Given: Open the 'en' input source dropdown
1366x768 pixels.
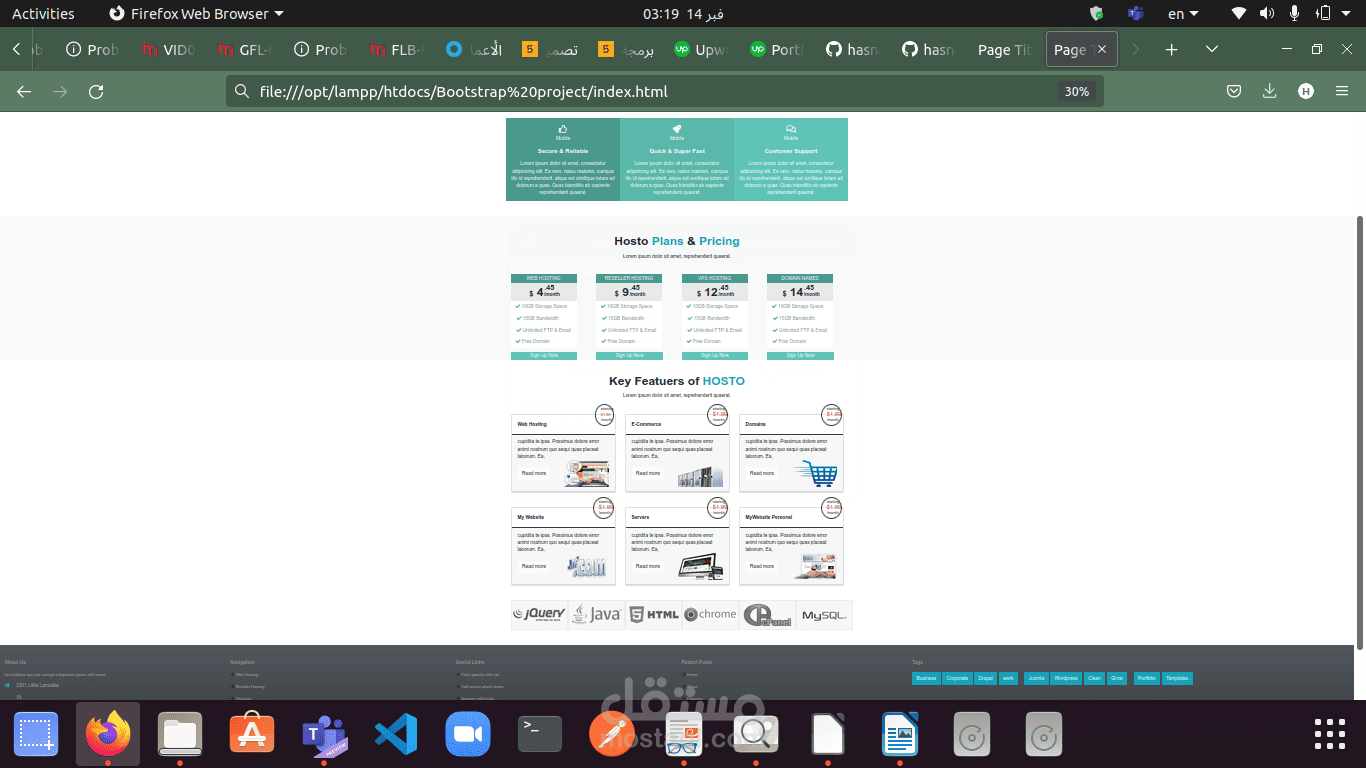Looking at the screenshot, I should point(1184,14).
